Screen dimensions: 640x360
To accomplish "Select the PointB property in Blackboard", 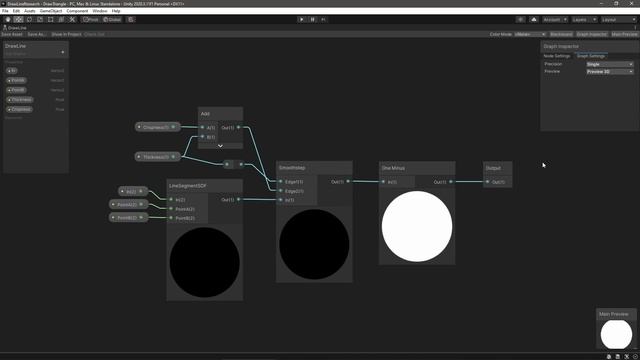I will pos(16,90).
